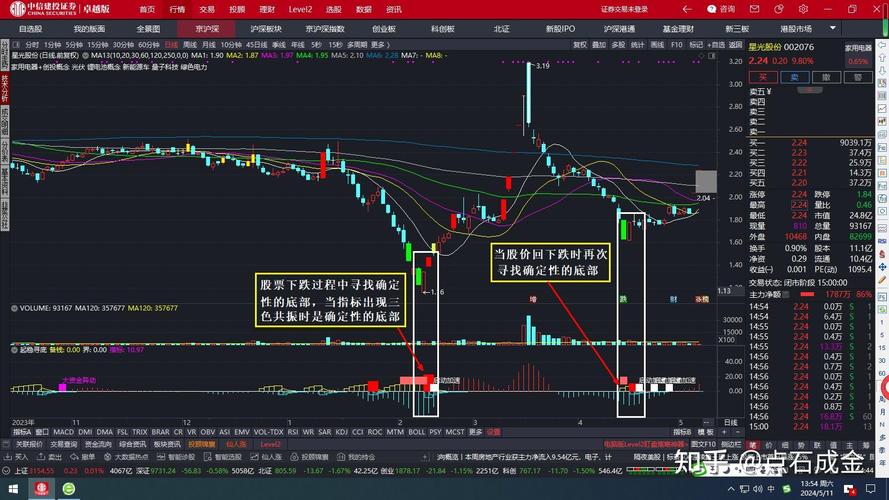The height and width of the screenshot is (500, 889).
Task: Switch to the 自选股 tab
Action: click(31, 28)
